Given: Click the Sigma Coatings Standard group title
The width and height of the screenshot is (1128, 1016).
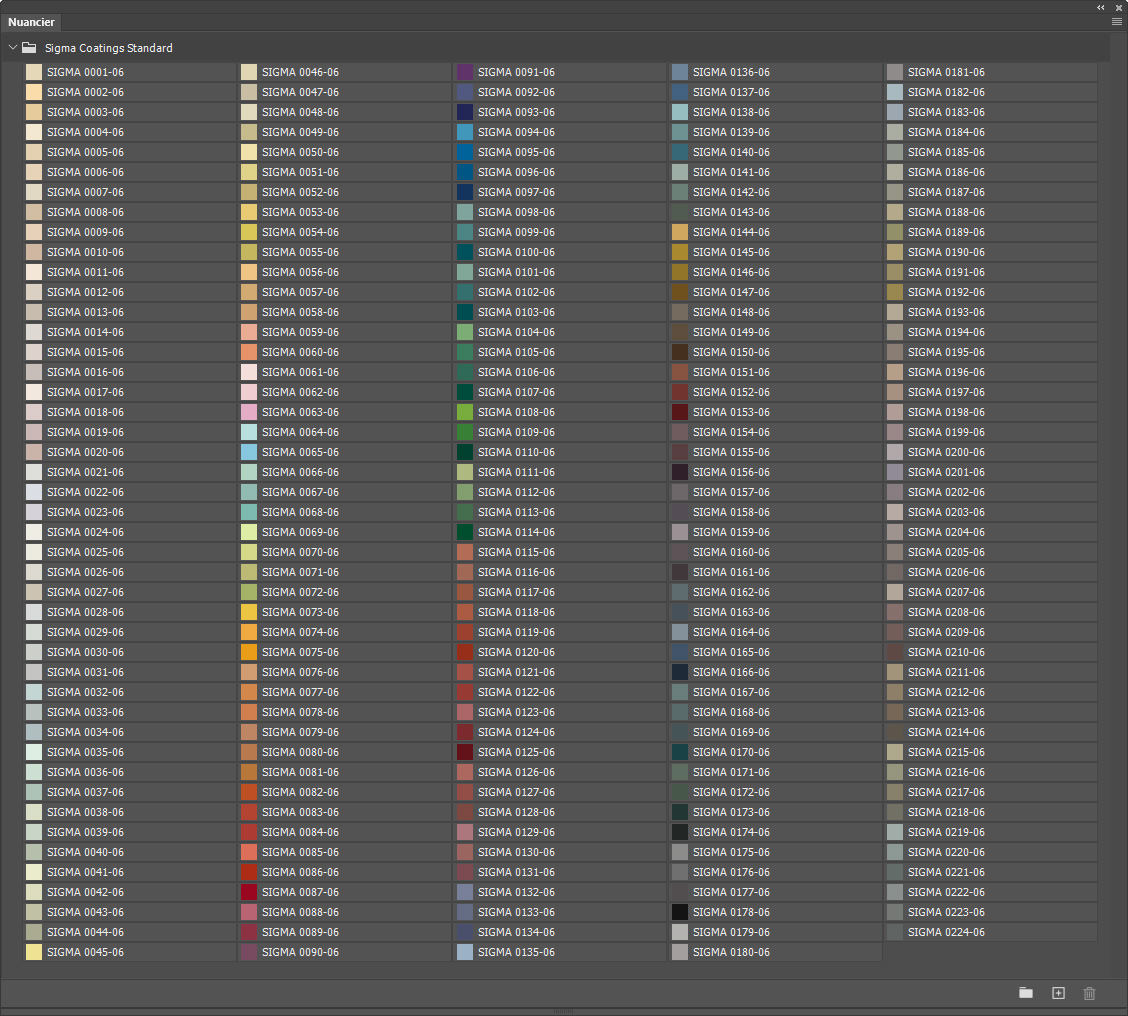Looking at the screenshot, I should pyautogui.click(x=109, y=47).
